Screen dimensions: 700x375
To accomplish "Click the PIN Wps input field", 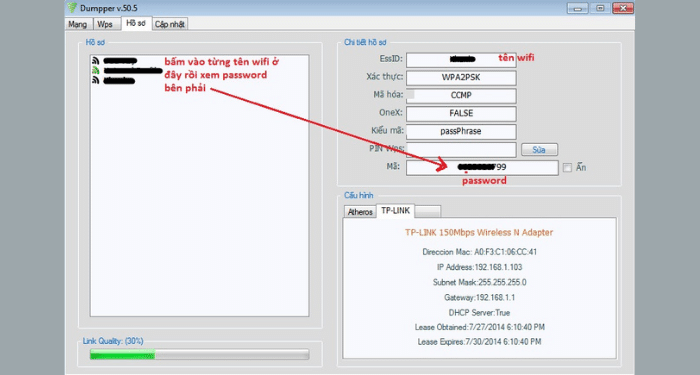I will point(461,149).
